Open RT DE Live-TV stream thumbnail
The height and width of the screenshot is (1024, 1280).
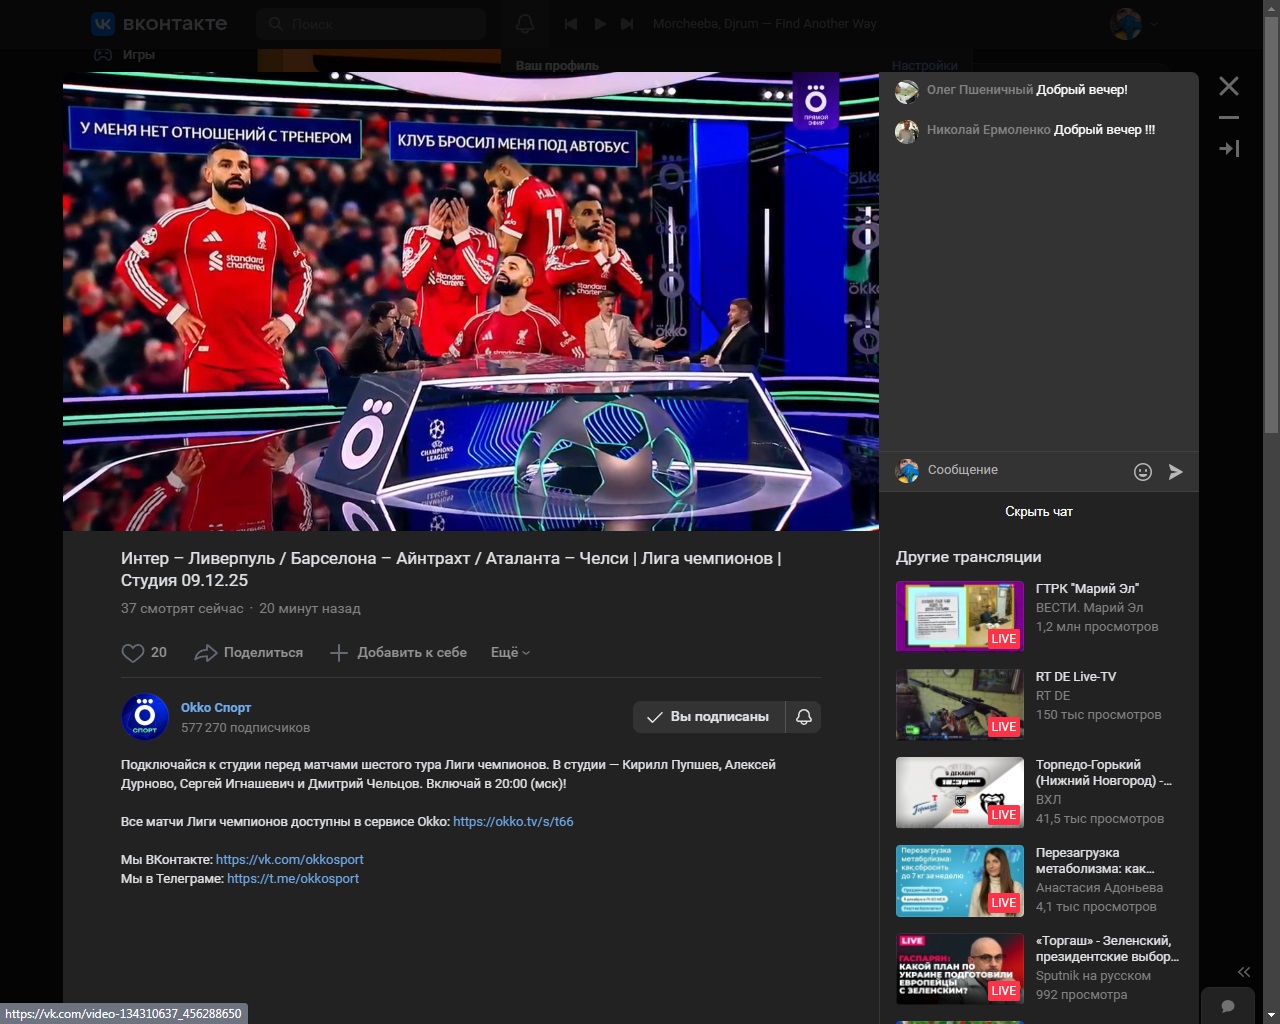tap(960, 704)
